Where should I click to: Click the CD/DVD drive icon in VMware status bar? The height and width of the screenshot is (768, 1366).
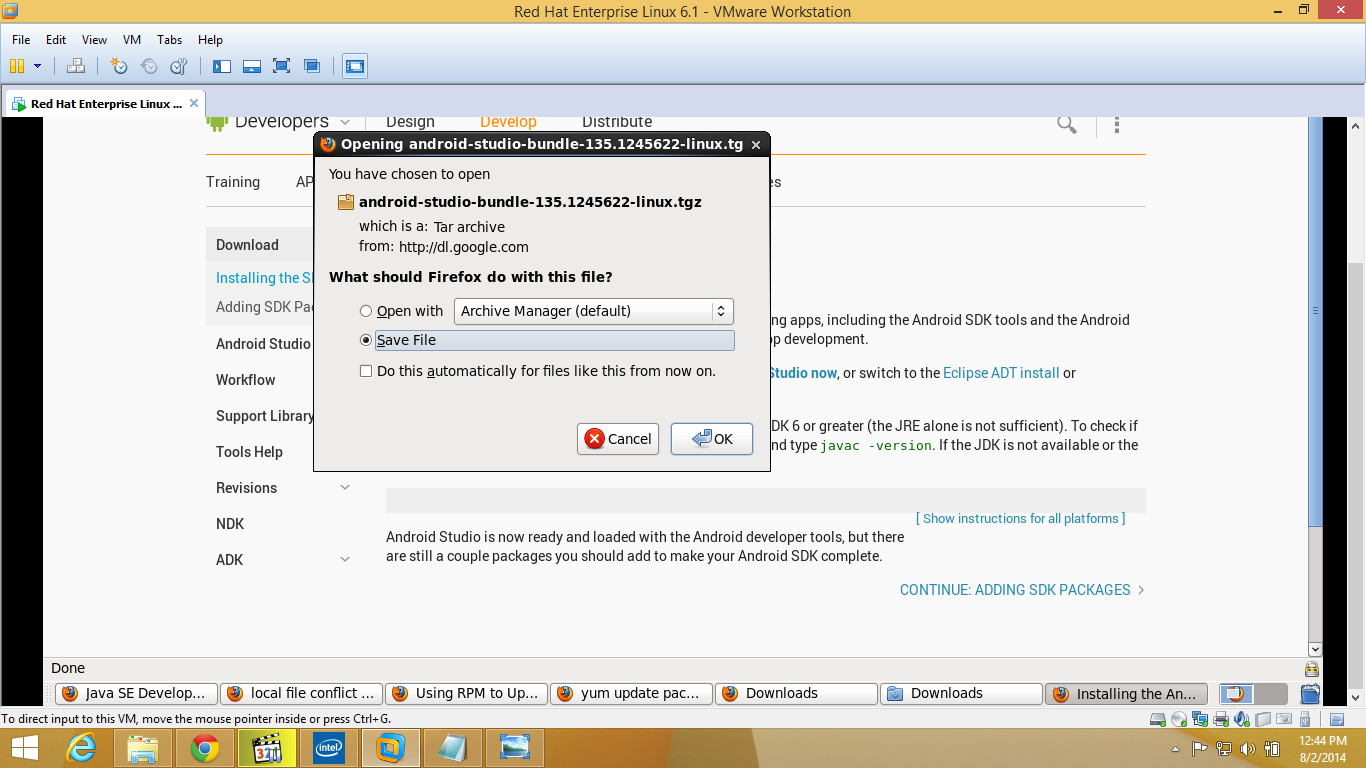pyautogui.click(x=1179, y=719)
